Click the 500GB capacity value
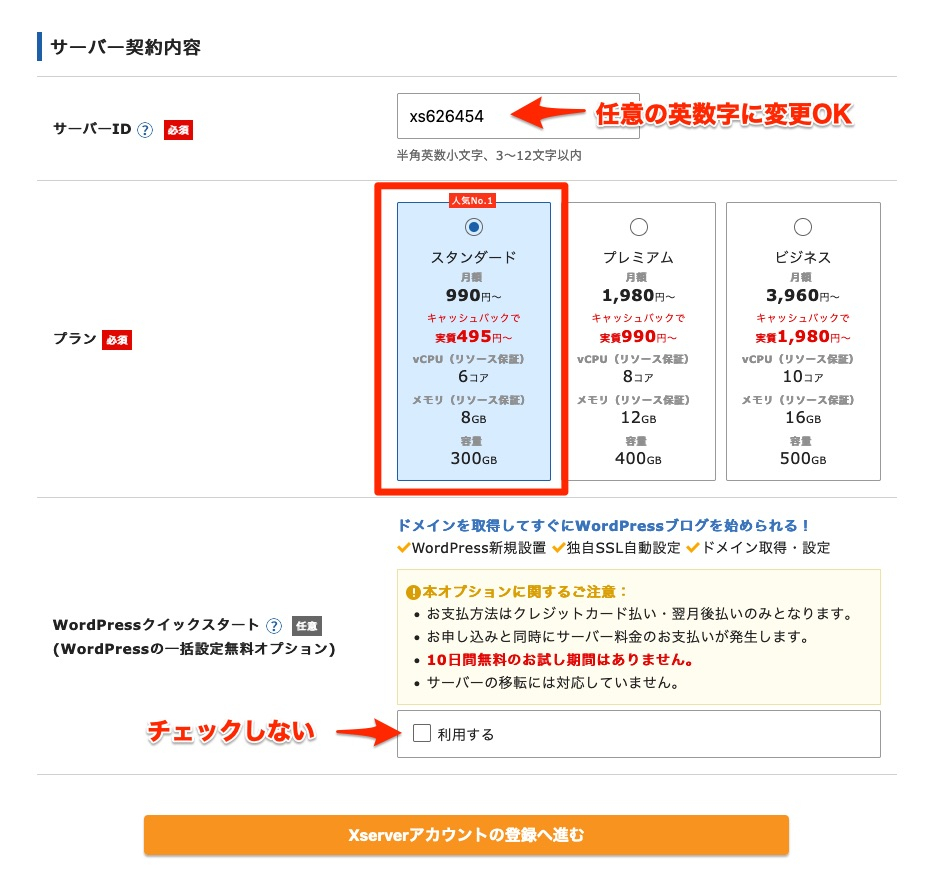 (x=803, y=459)
